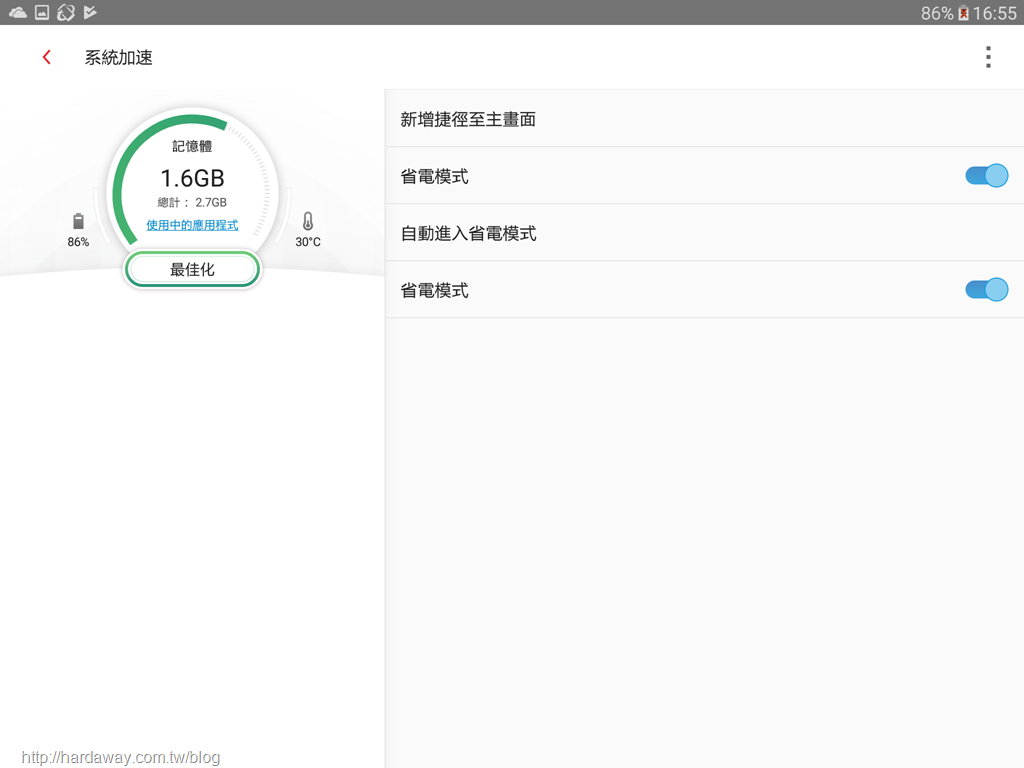Image resolution: width=1024 pixels, height=768 pixels.
Task: Tap the 最佳化 optimize button
Action: [x=192, y=269]
